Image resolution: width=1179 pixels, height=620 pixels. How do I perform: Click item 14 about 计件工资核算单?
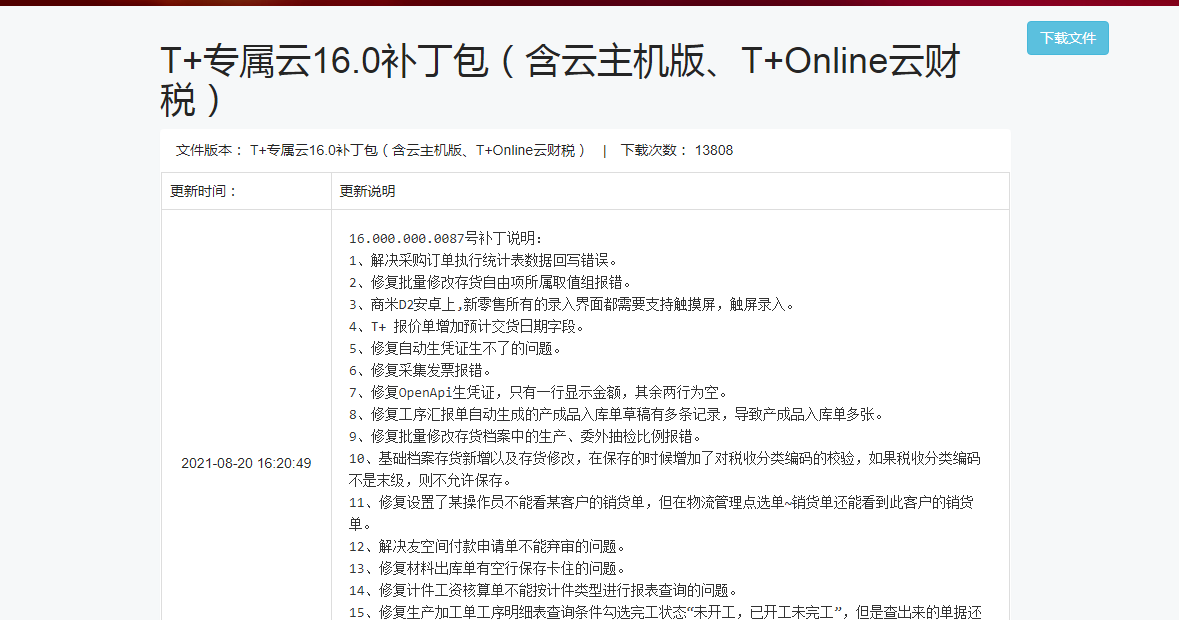click(544, 590)
